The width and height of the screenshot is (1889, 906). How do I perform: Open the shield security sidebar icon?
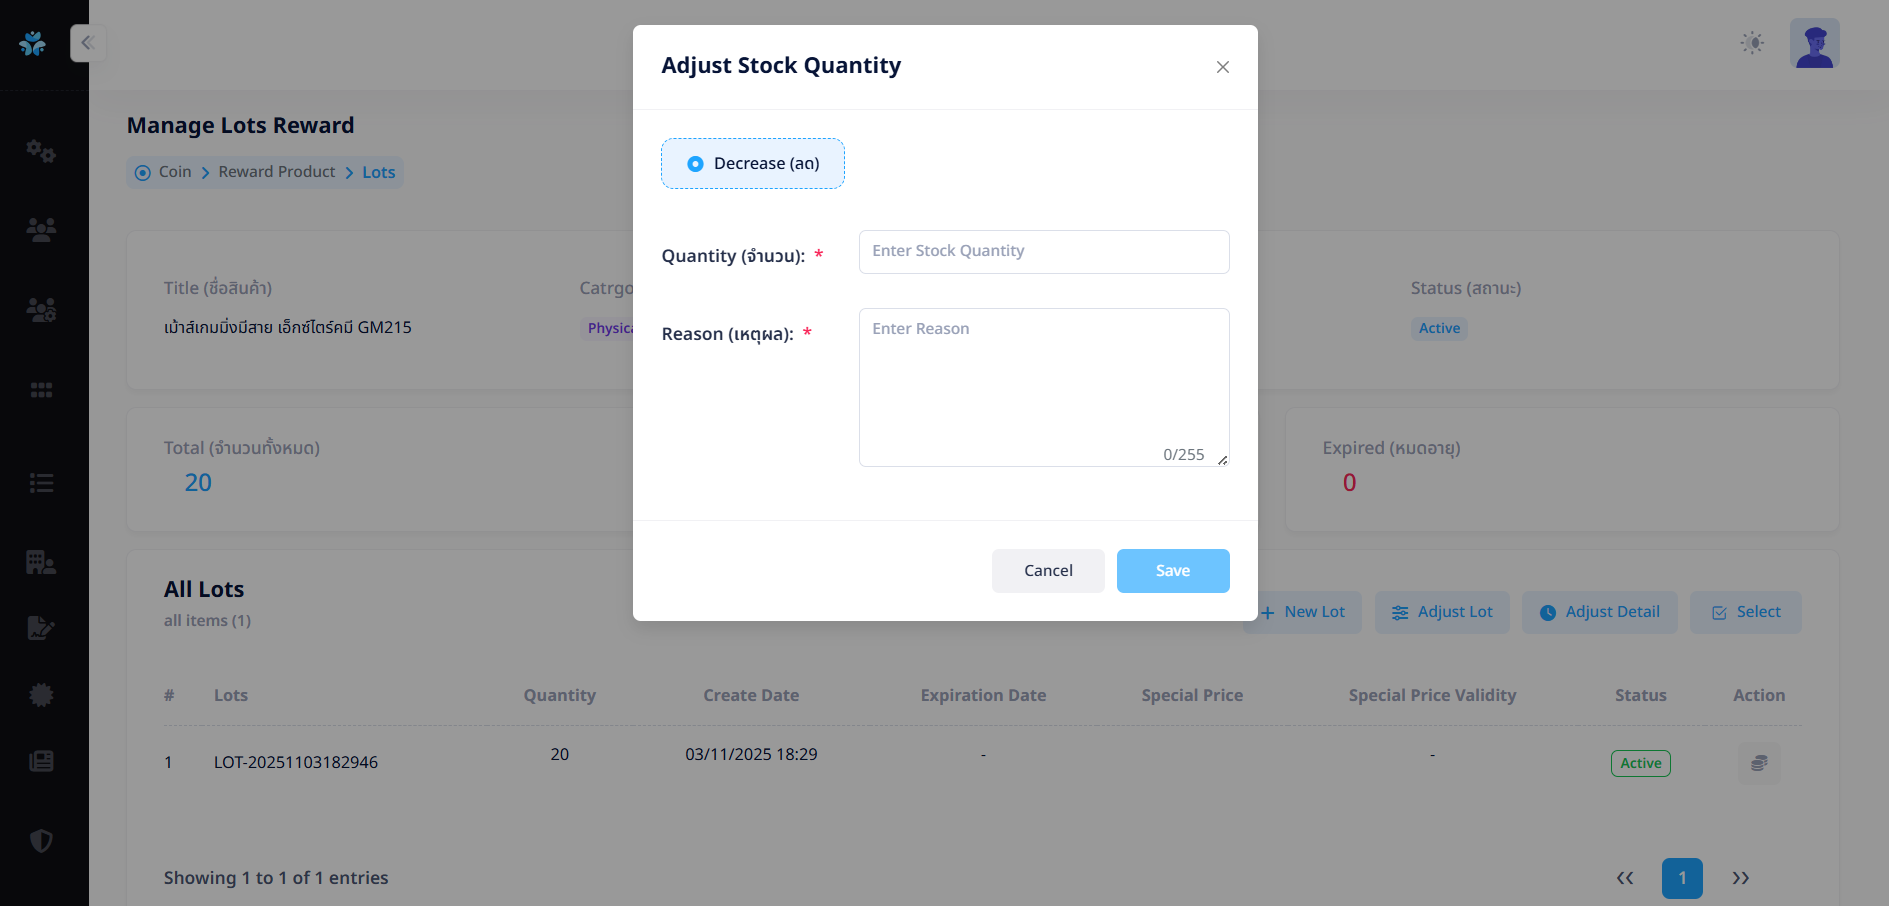[x=41, y=841]
